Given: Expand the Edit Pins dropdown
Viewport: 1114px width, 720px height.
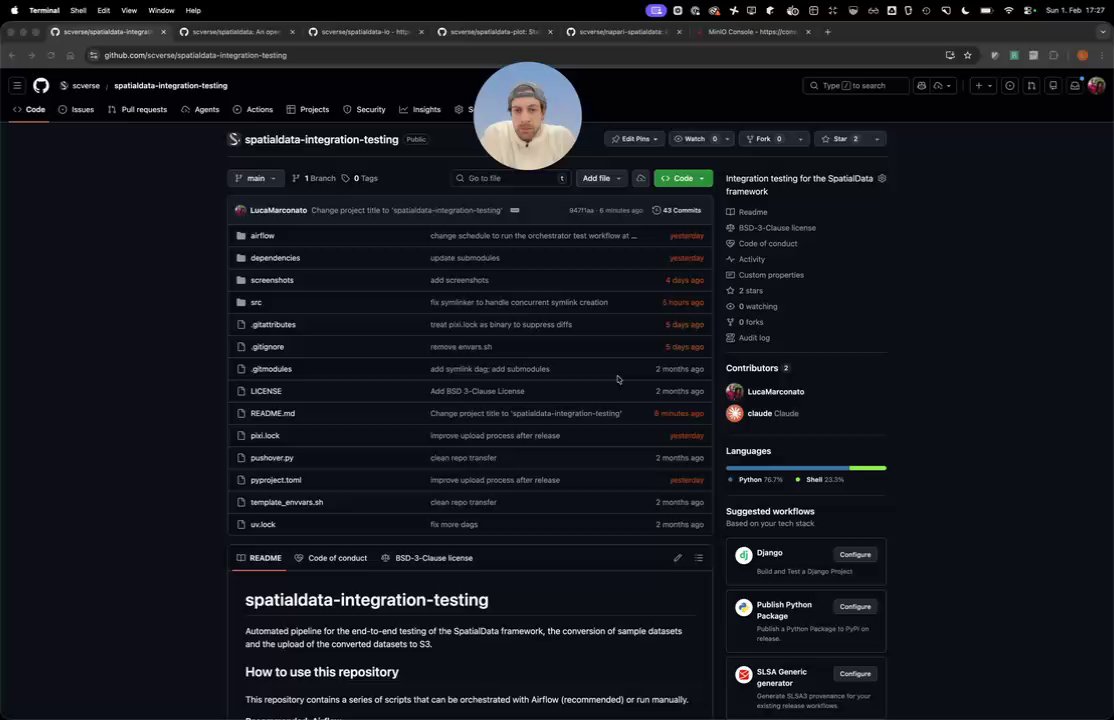Looking at the screenshot, I should tap(634, 139).
